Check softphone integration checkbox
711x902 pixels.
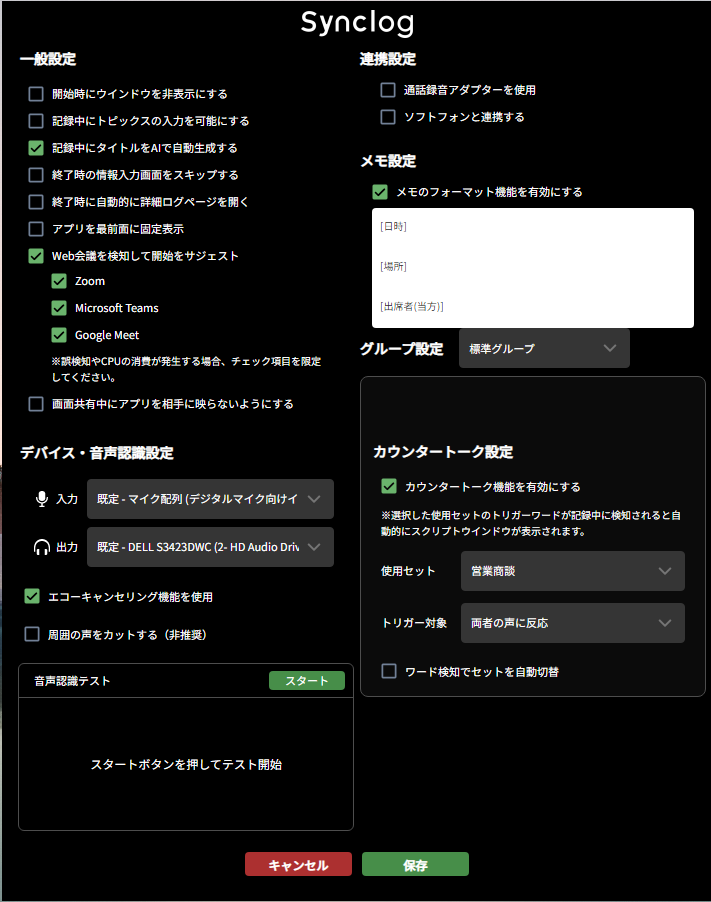(388, 117)
